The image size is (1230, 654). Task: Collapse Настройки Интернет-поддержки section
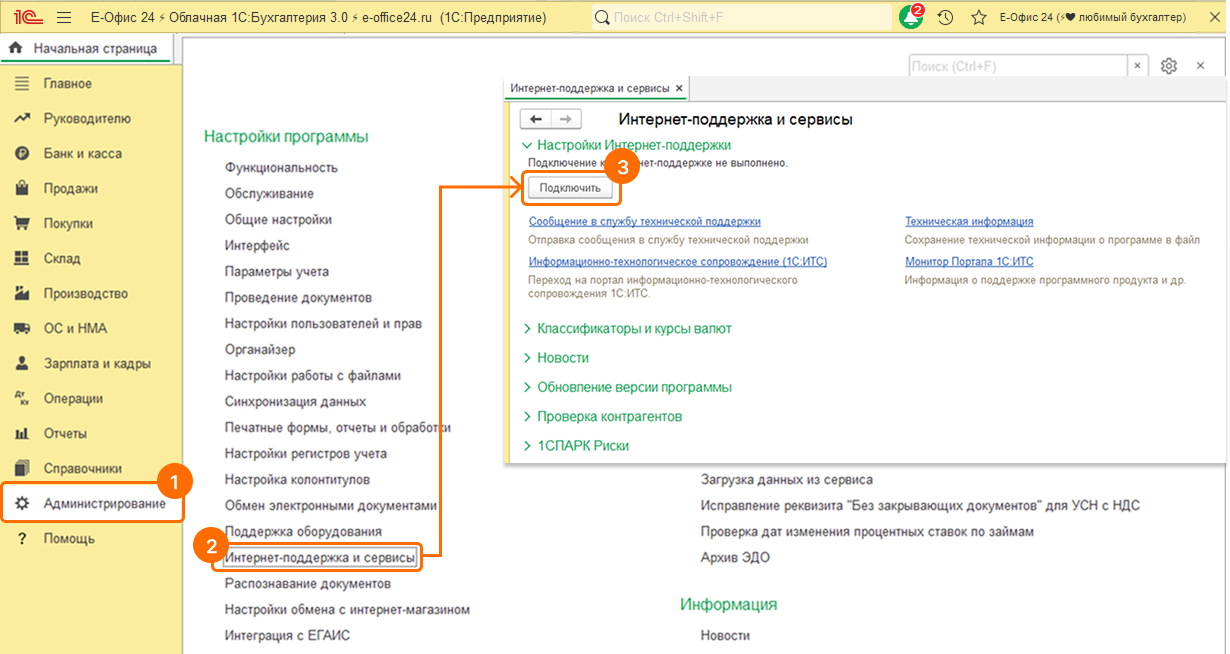[x=528, y=145]
